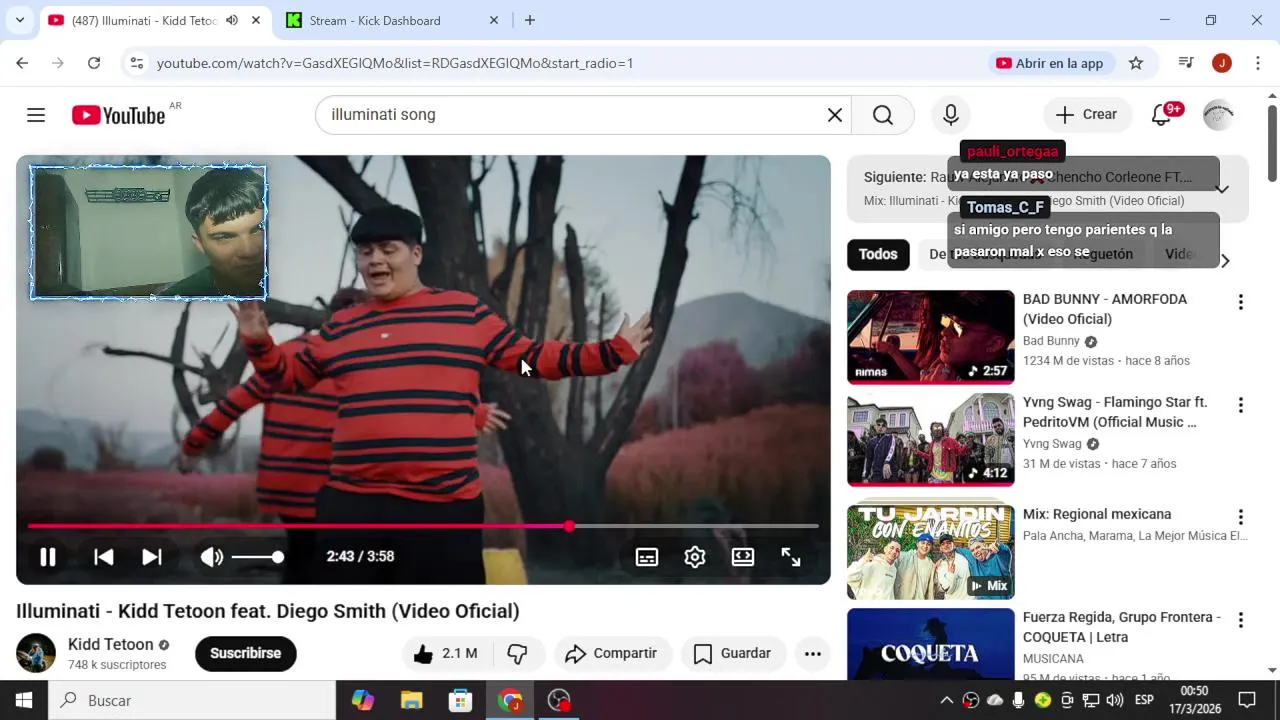Seek on the video progress bar
The image size is (1280, 720).
(423, 526)
